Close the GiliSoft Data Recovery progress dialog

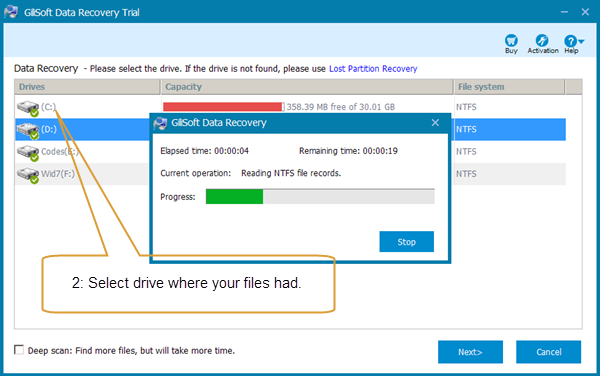435,123
